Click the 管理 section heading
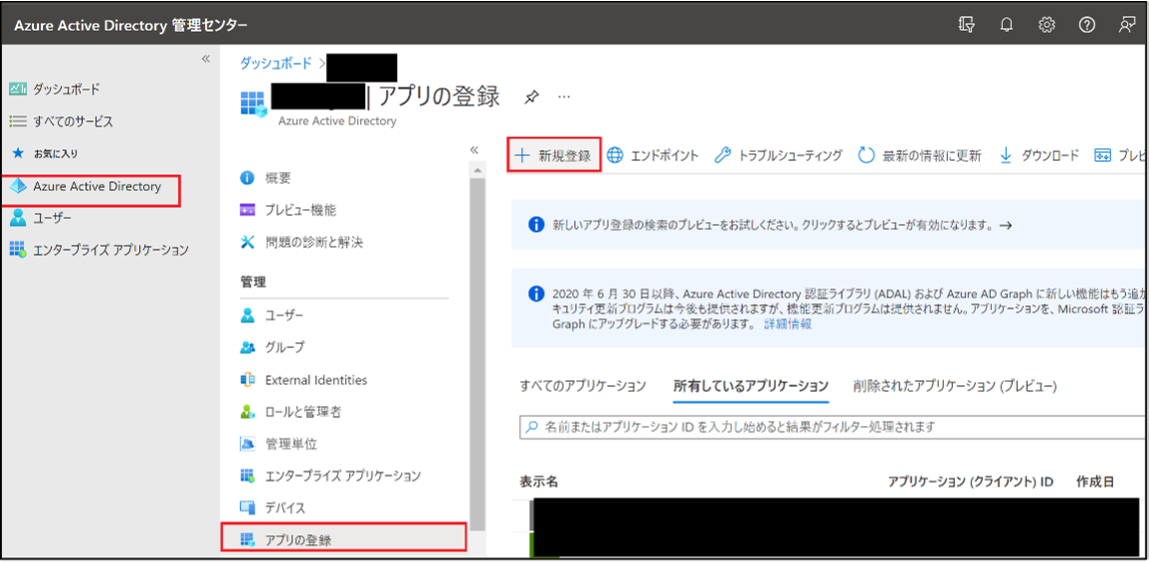The image size is (1149, 562). click(254, 281)
